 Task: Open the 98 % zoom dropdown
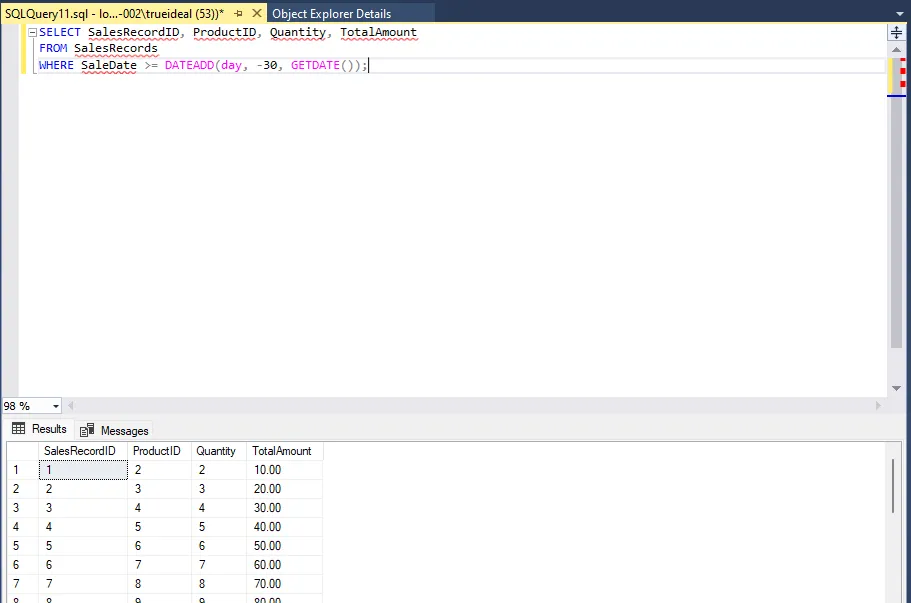point(55,406)
